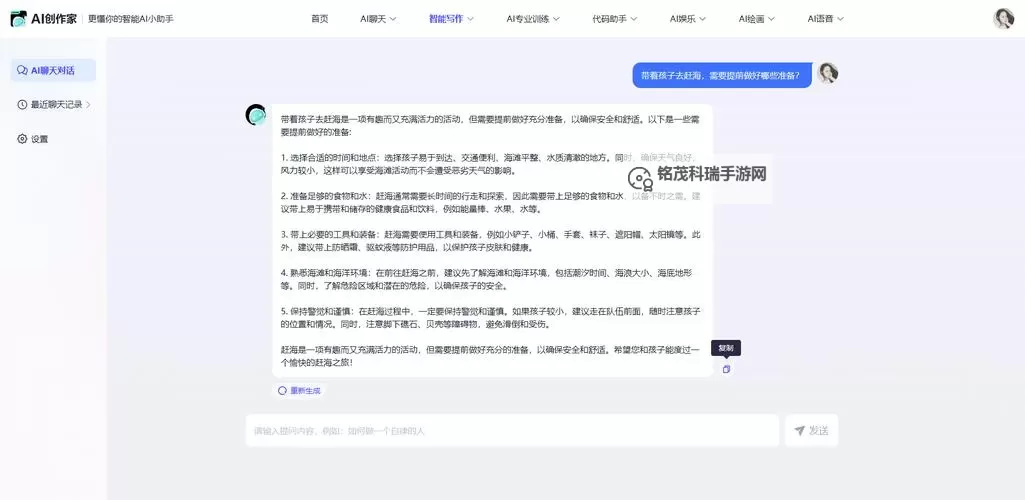The image size is (1025, 500).
Task: Click the 重新生成 button
Action: click(x=299, y=390)
